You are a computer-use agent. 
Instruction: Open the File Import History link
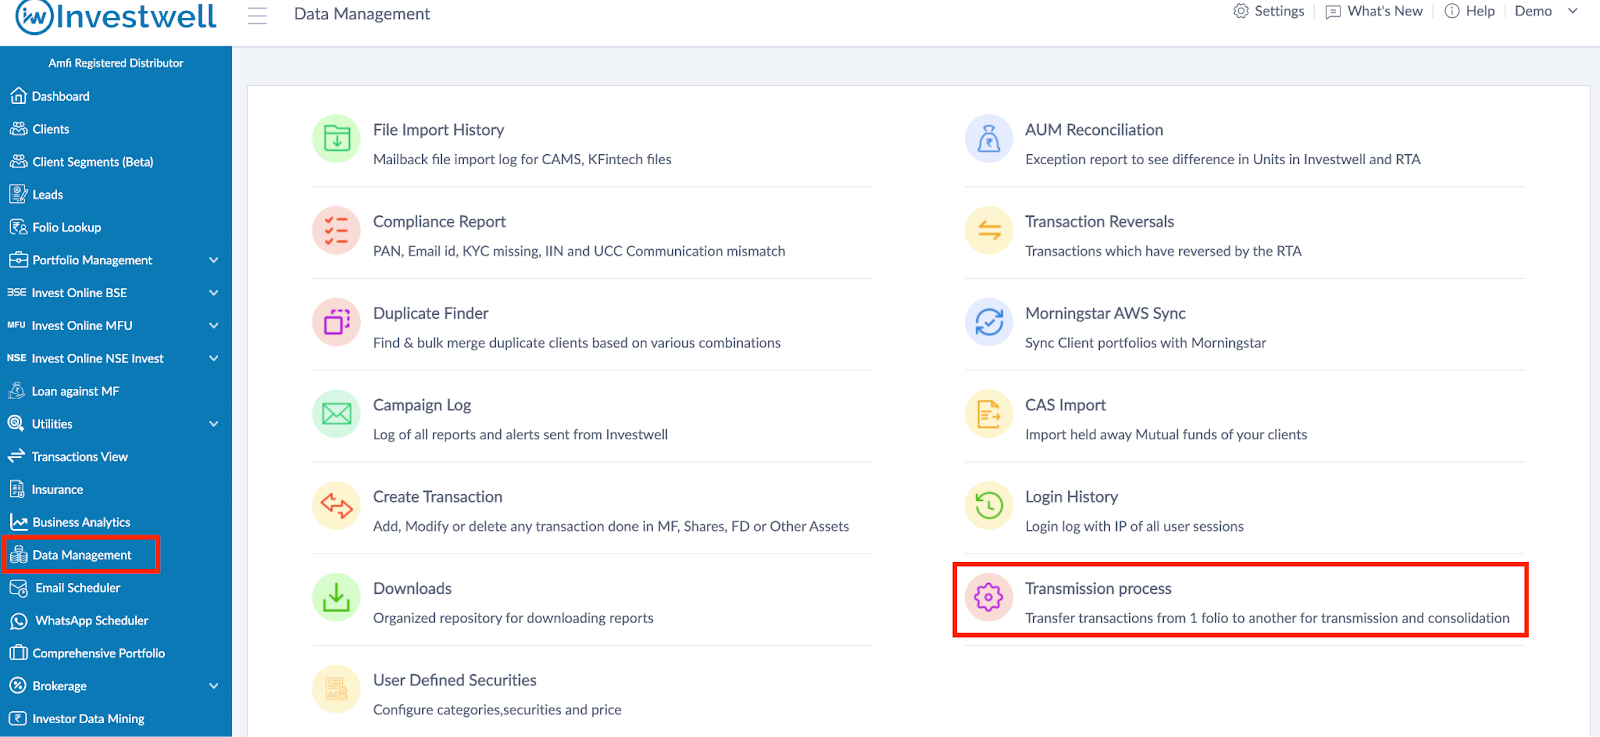438,130
